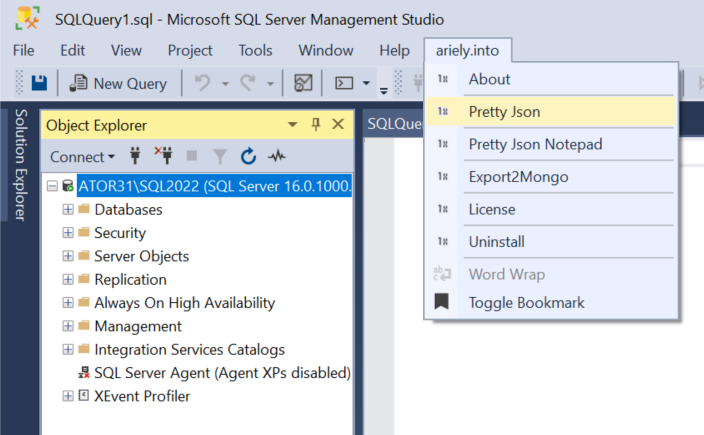
Task: Open the Help menu
Action: click(394, 50)
